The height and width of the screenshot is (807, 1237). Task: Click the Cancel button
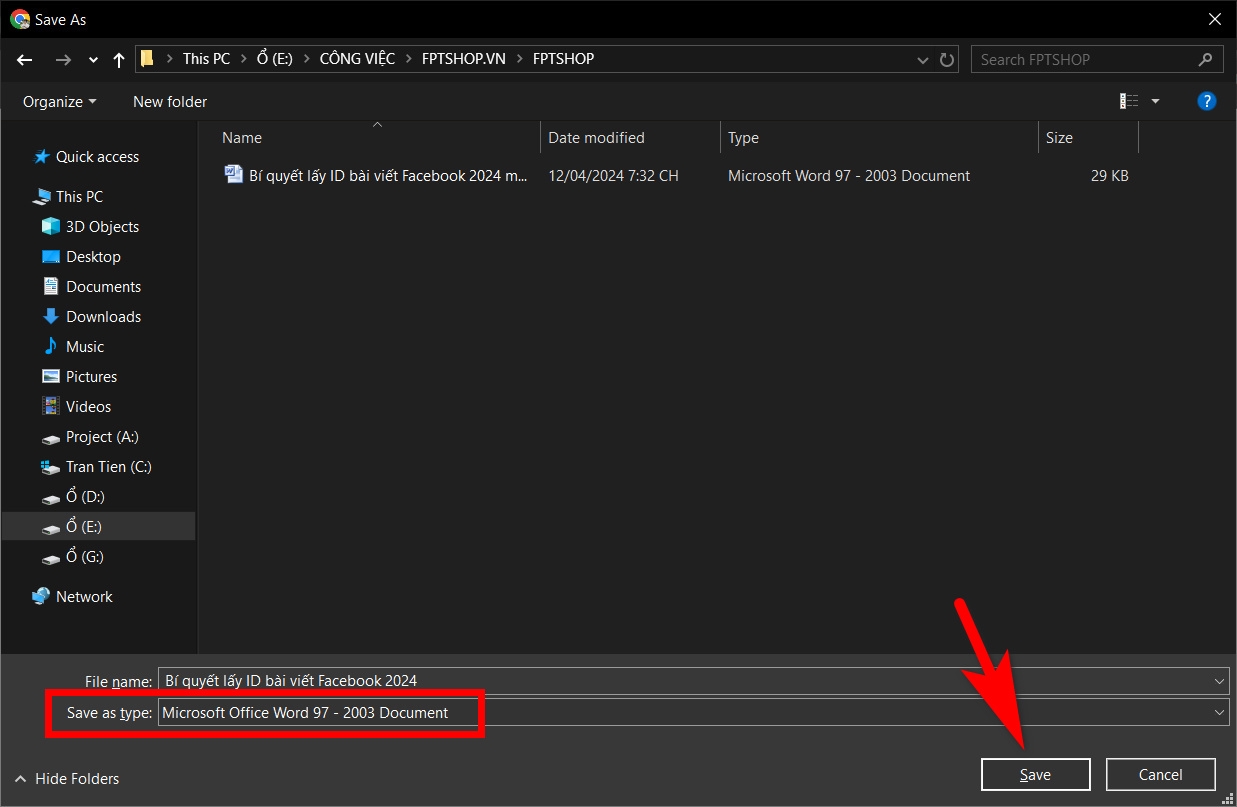(1161, 775)
